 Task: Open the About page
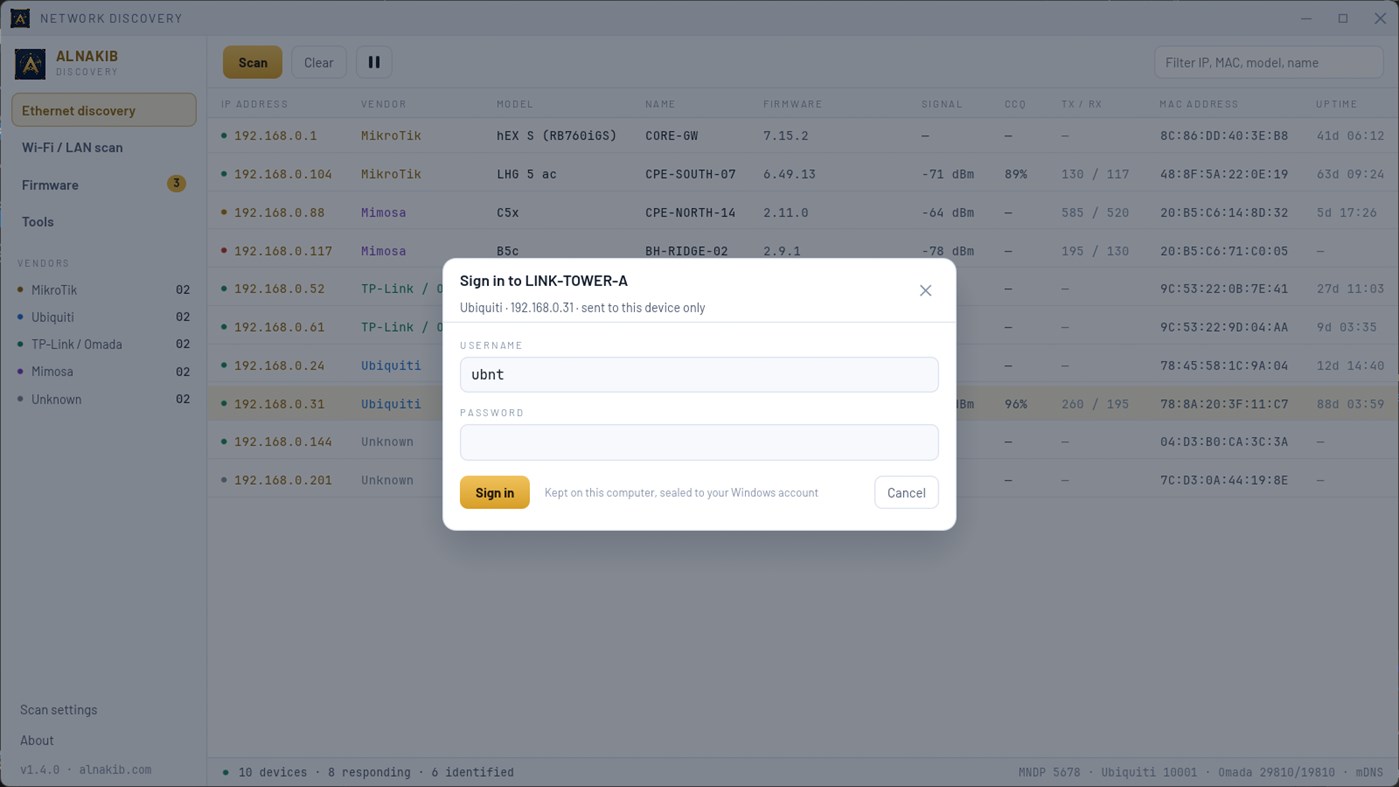pyautogui.click(x=37, y=740)
